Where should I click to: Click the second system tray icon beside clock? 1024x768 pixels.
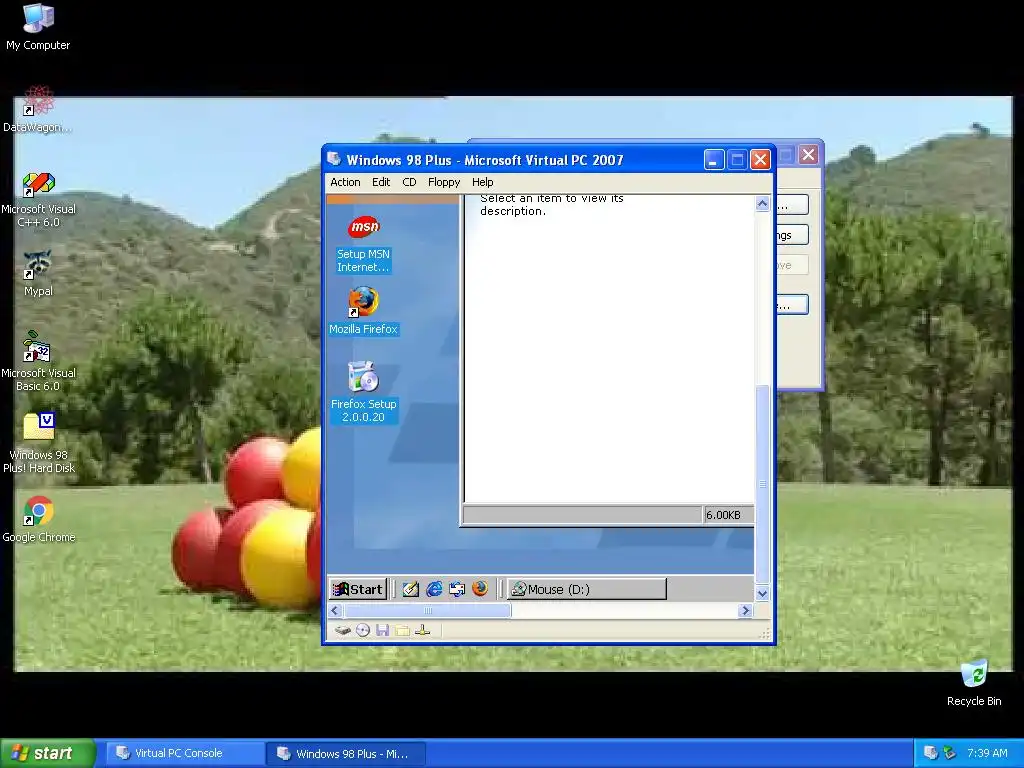coord(950,753)
